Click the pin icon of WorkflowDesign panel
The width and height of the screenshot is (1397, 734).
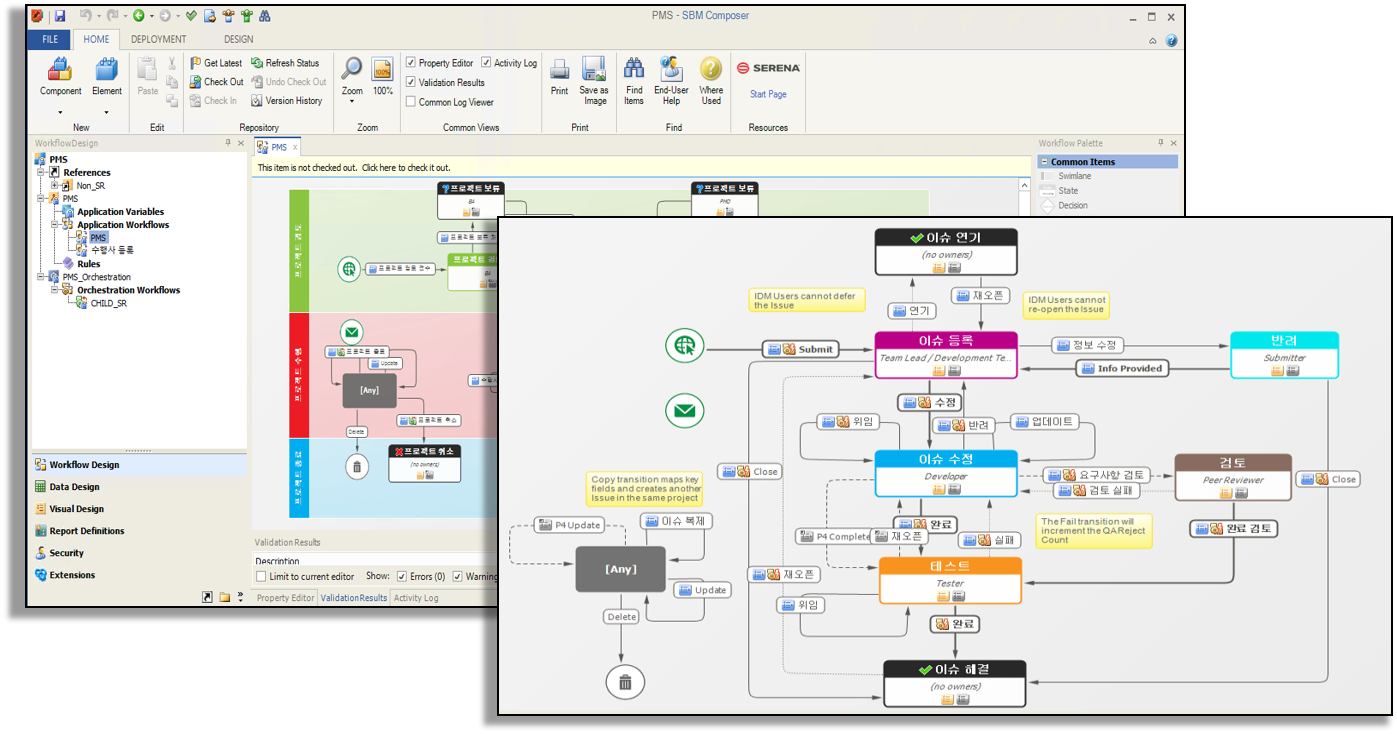[228, 143]
